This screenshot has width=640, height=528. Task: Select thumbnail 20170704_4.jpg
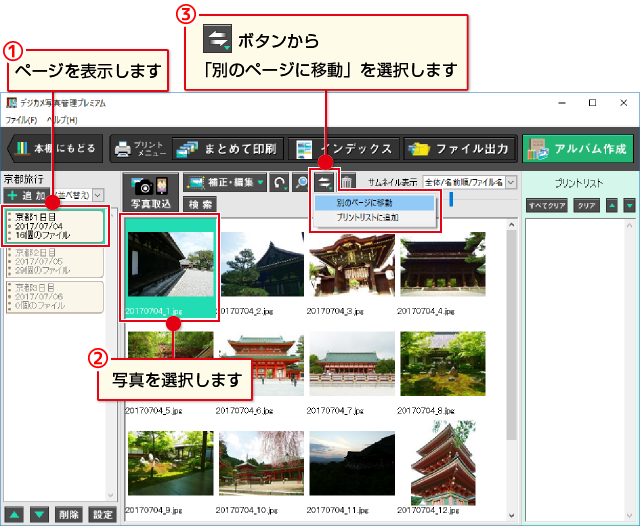(443, 264)
